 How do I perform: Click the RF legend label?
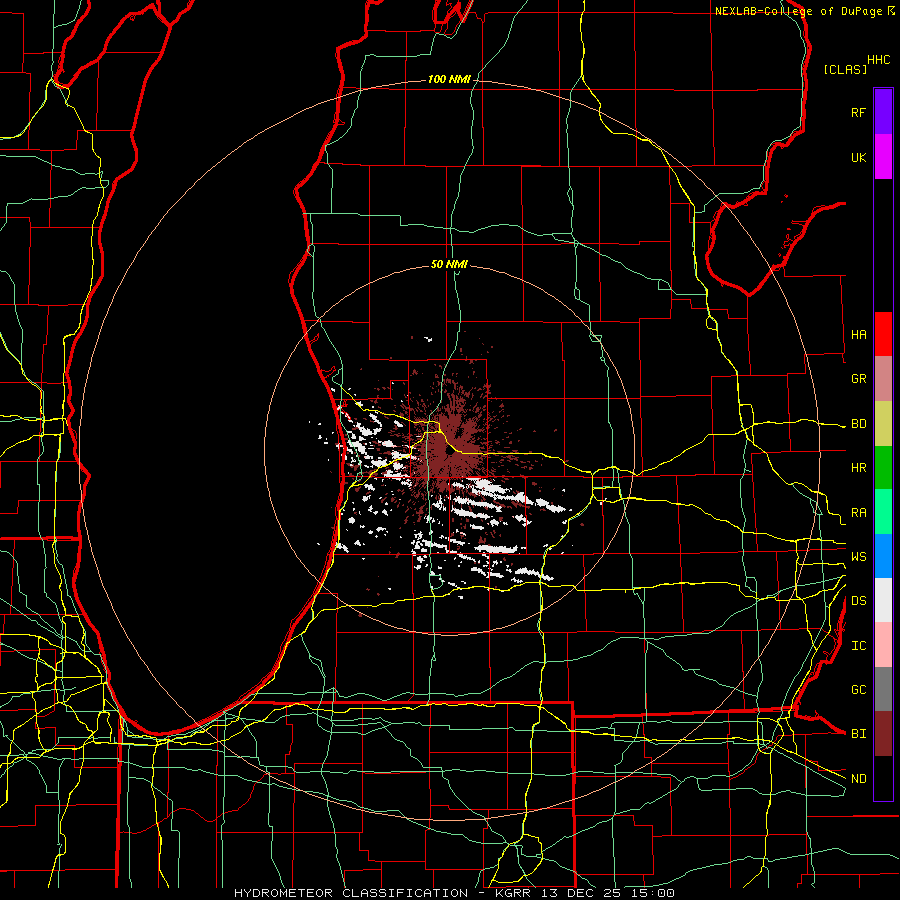858,112
